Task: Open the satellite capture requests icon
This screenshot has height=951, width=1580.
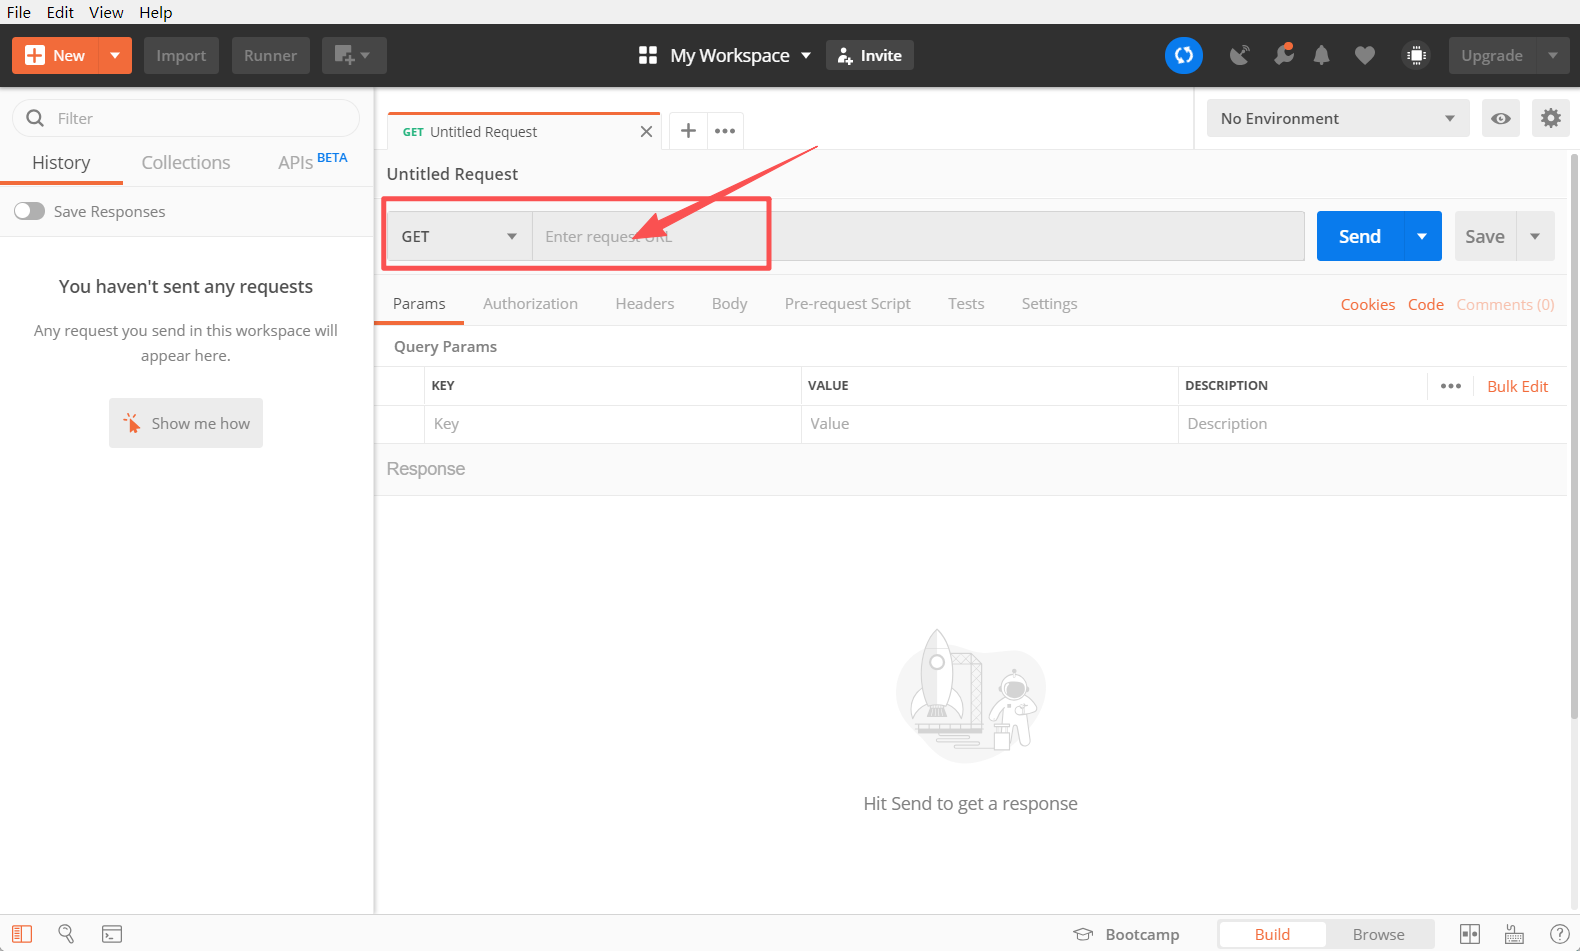Action: pos(1240,55)
